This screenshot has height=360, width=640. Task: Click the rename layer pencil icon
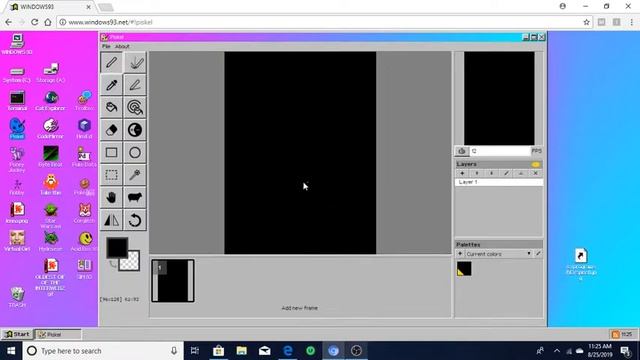(506, 173)
